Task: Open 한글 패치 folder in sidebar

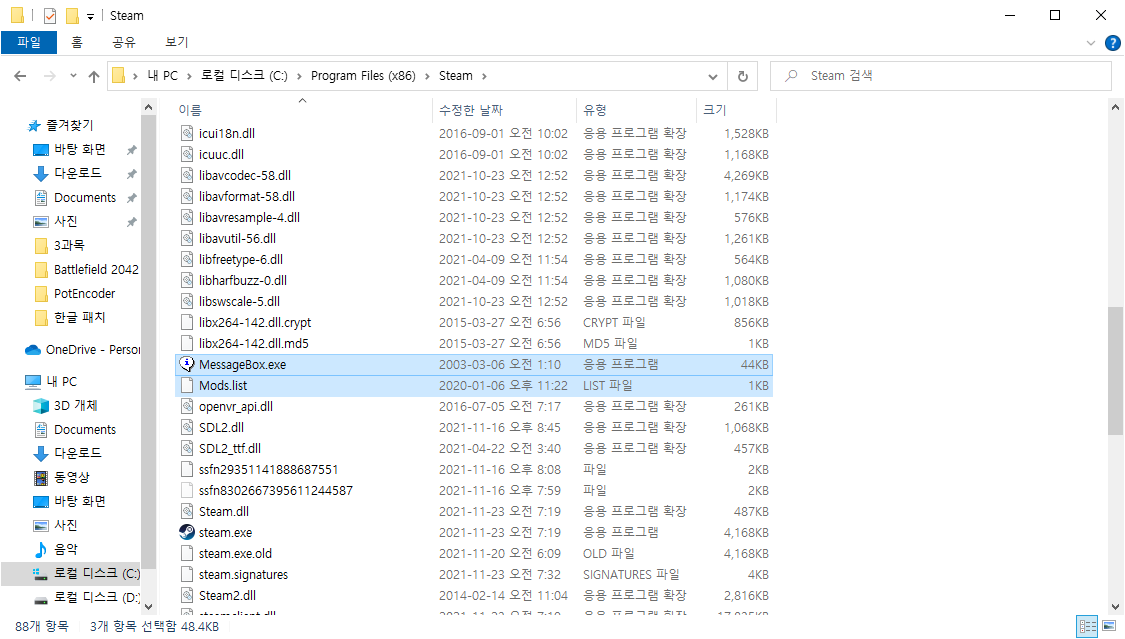Action: point(80,317)
